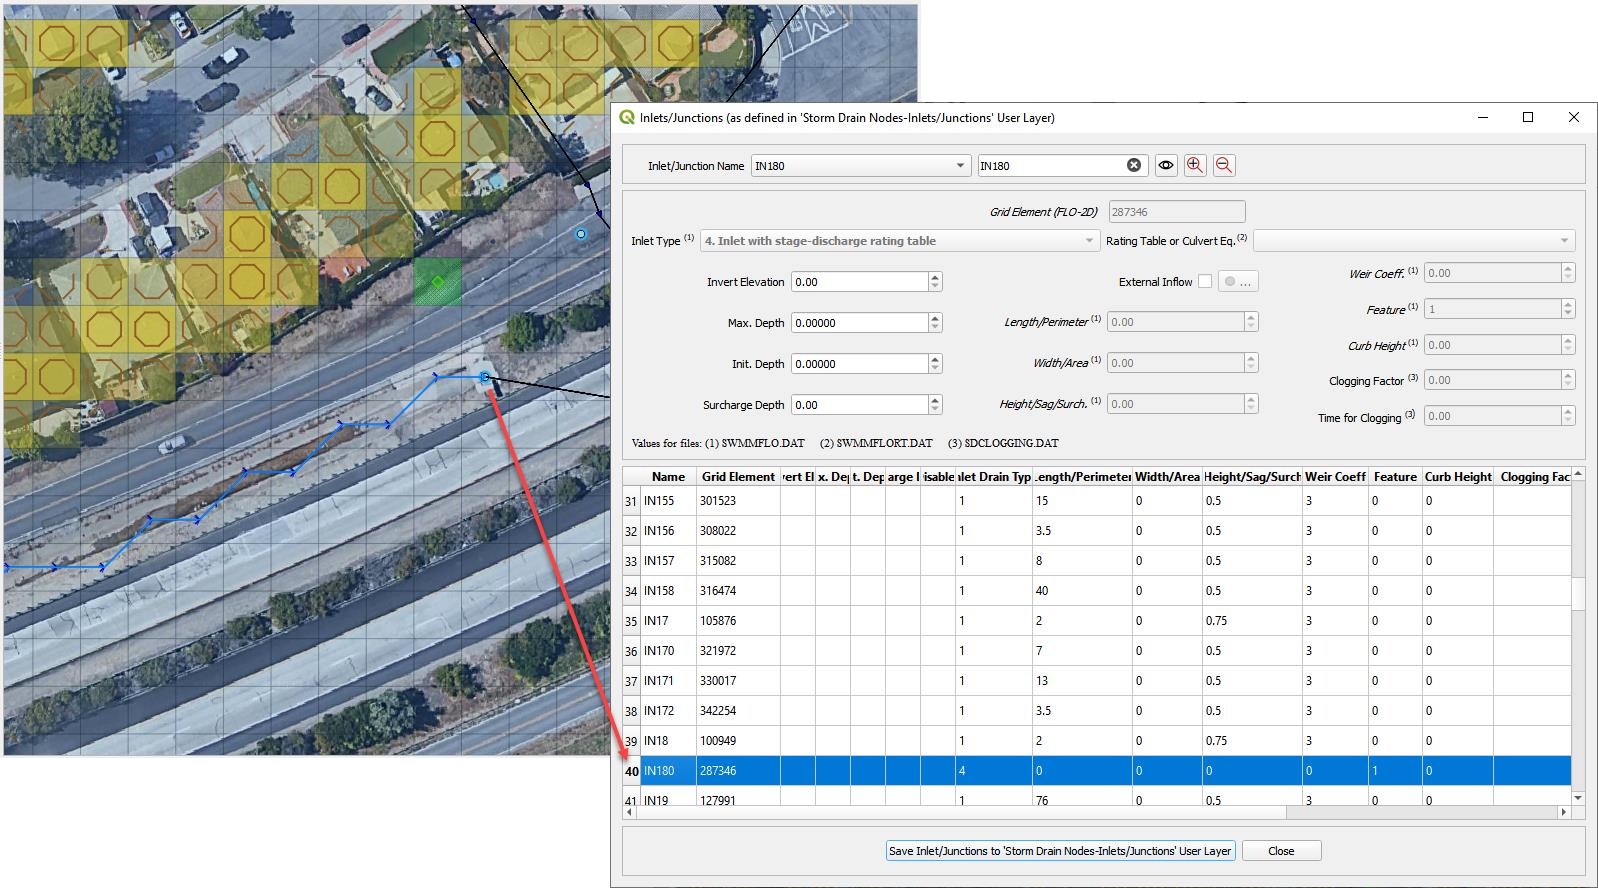The height and width of the screenshot is (888, 1598).
Task: Open the External Inflow settings button
Action: pyautogui.click(x=1238, y=282)
